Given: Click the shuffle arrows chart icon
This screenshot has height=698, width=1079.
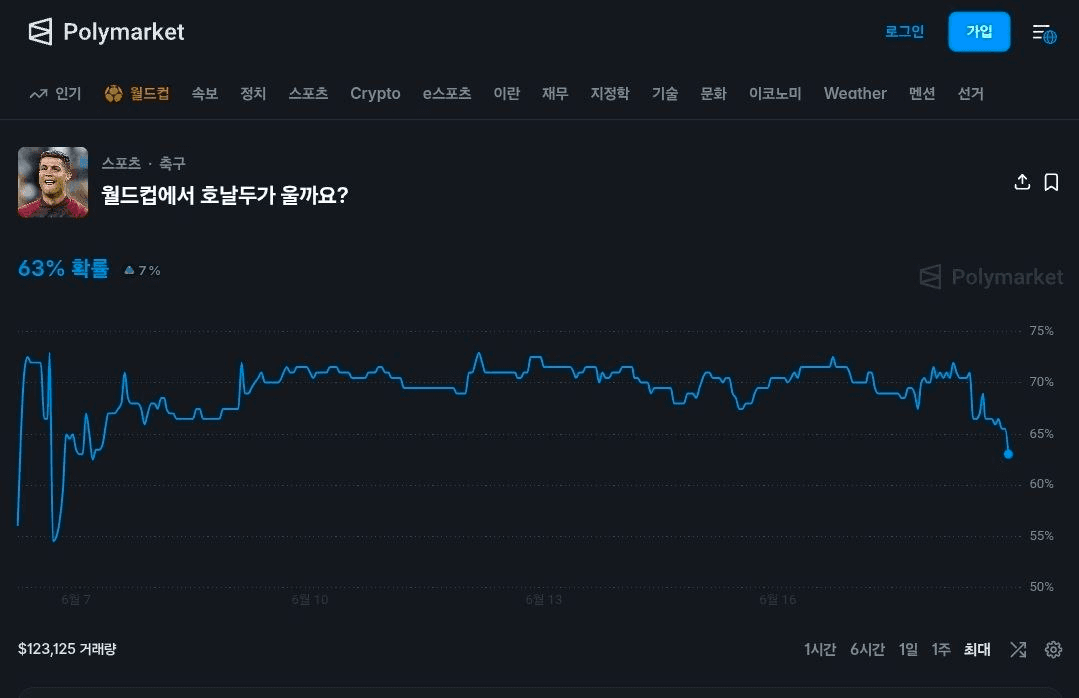Looking at the screenshot, I should [x=1018, y=649].
